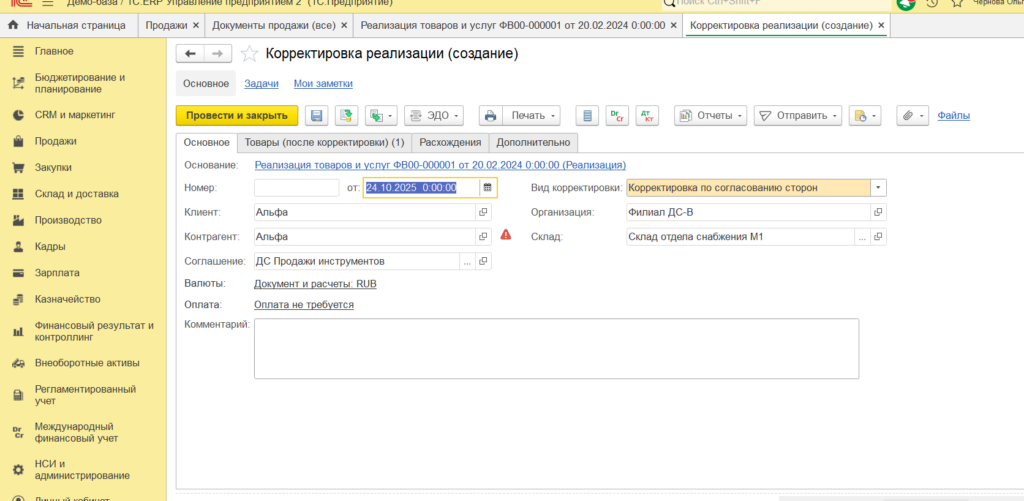
Task: Open the create-based-on dropdown icon
Action: point(381,116)
